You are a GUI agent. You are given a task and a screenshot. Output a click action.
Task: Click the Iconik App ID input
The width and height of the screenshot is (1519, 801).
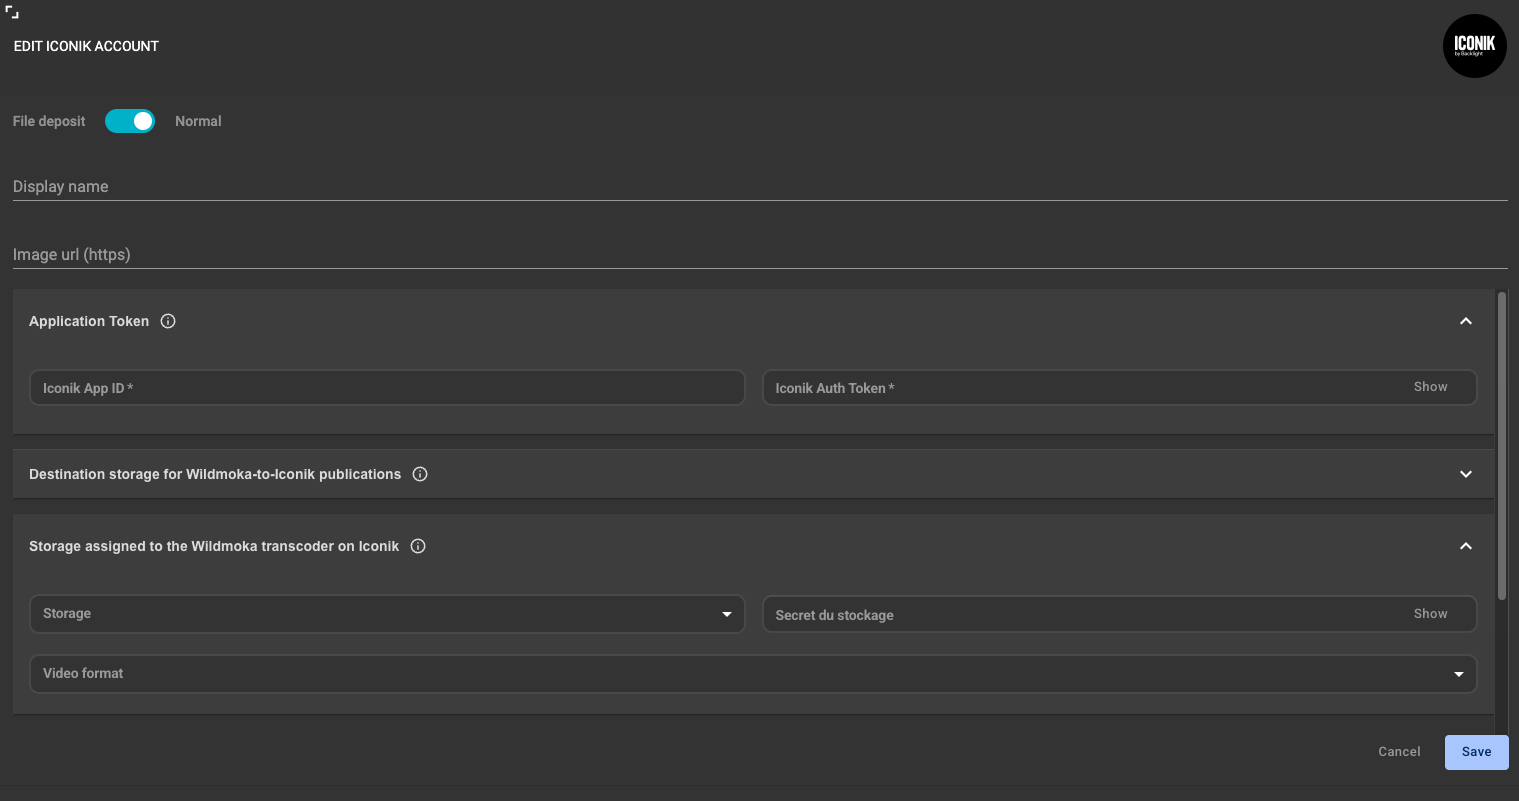387,388
